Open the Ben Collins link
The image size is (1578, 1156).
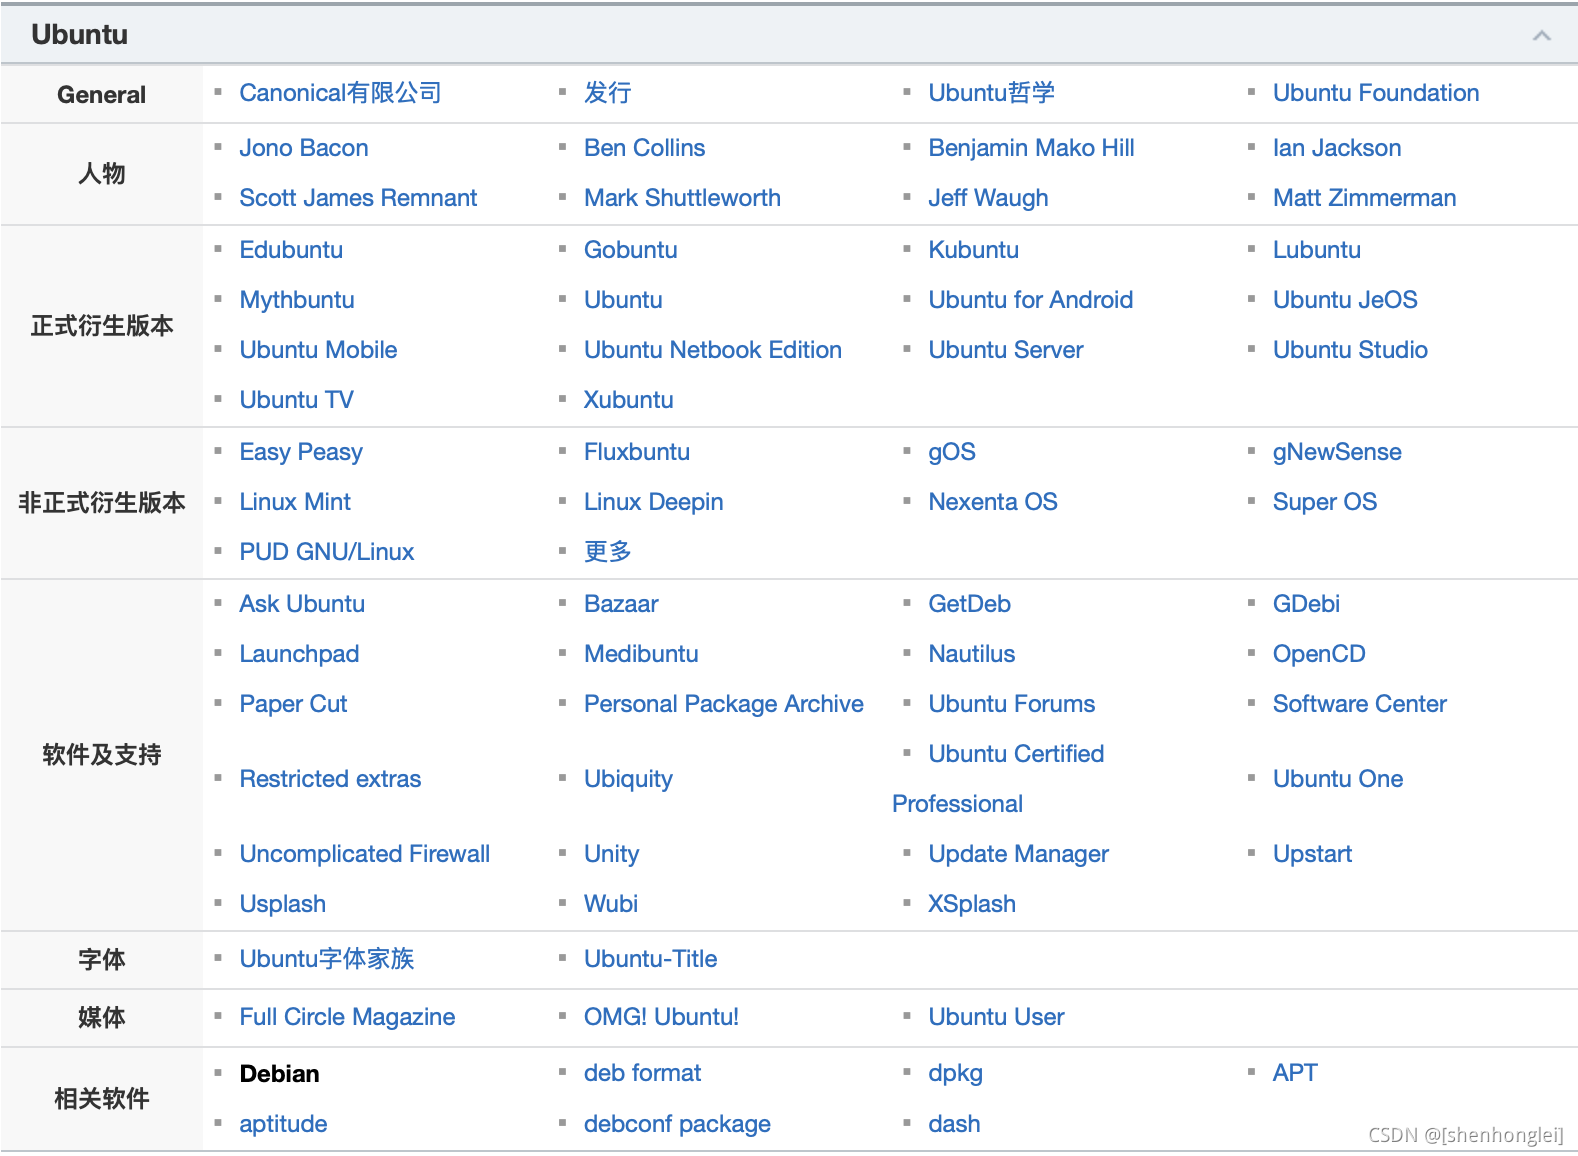pos(645,148)
